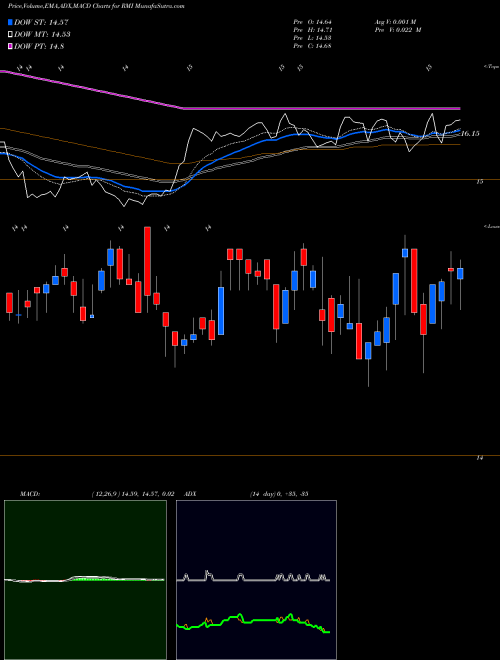Click the 'Pre L: 14.53' value

pyautogui.click(x=312, y=38)
